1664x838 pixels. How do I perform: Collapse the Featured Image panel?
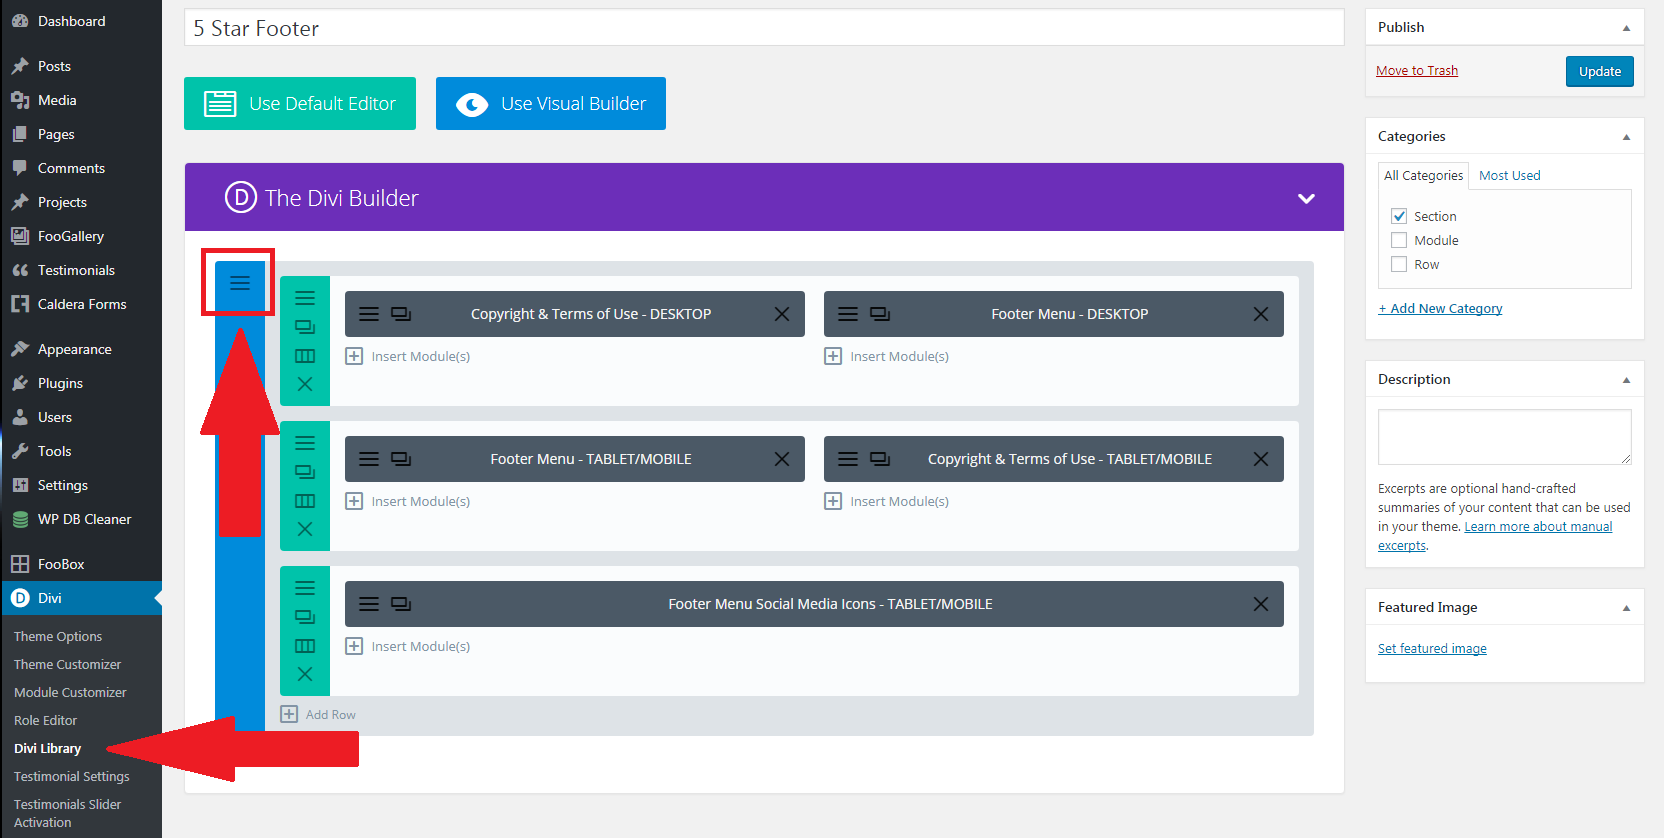(x=1626, y=608)
